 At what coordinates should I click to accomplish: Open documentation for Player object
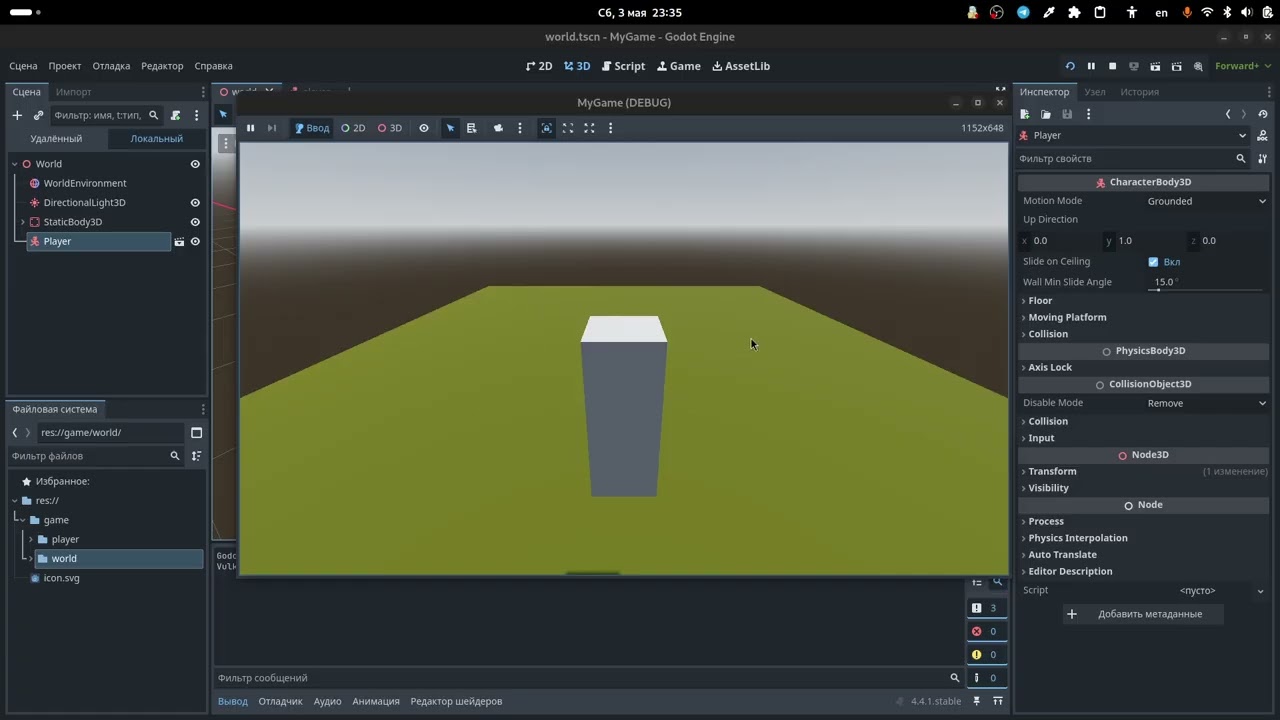(1263, 135)
